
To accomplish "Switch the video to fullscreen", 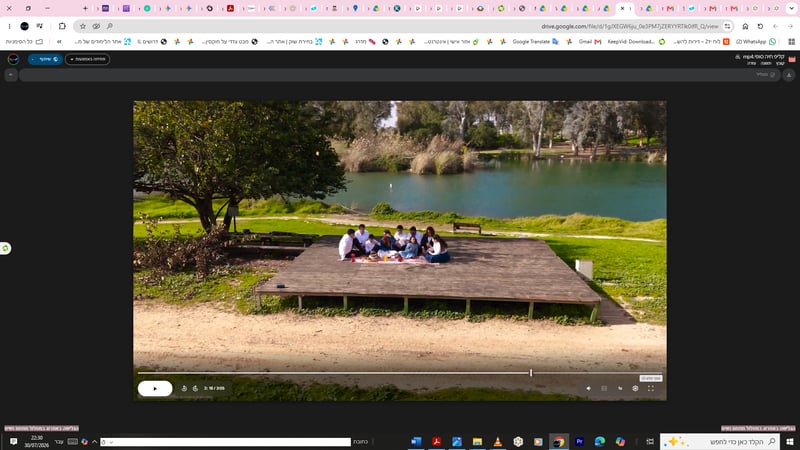I will pyautogui.click(x=651, y=389).
